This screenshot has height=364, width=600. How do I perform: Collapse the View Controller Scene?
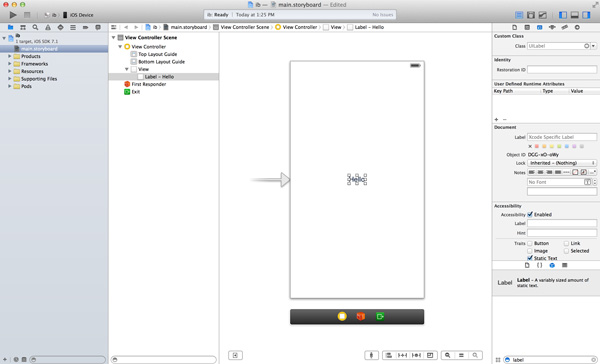click(x=114, y=38)
